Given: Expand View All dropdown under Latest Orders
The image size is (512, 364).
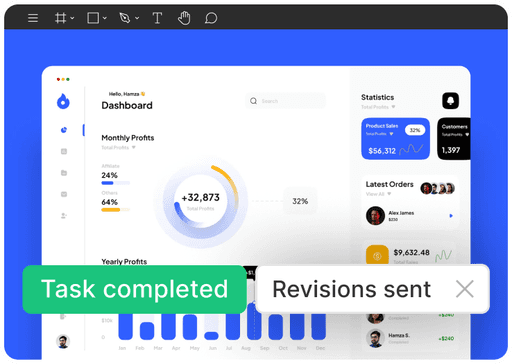Looking at the screenshot, I should [389, 194].
